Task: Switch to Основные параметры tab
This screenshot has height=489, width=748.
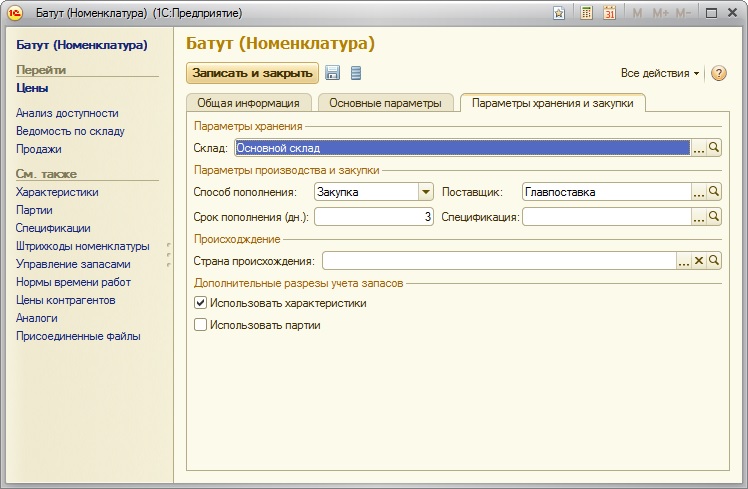Action: pyautogui.click(x=385, y=103)
